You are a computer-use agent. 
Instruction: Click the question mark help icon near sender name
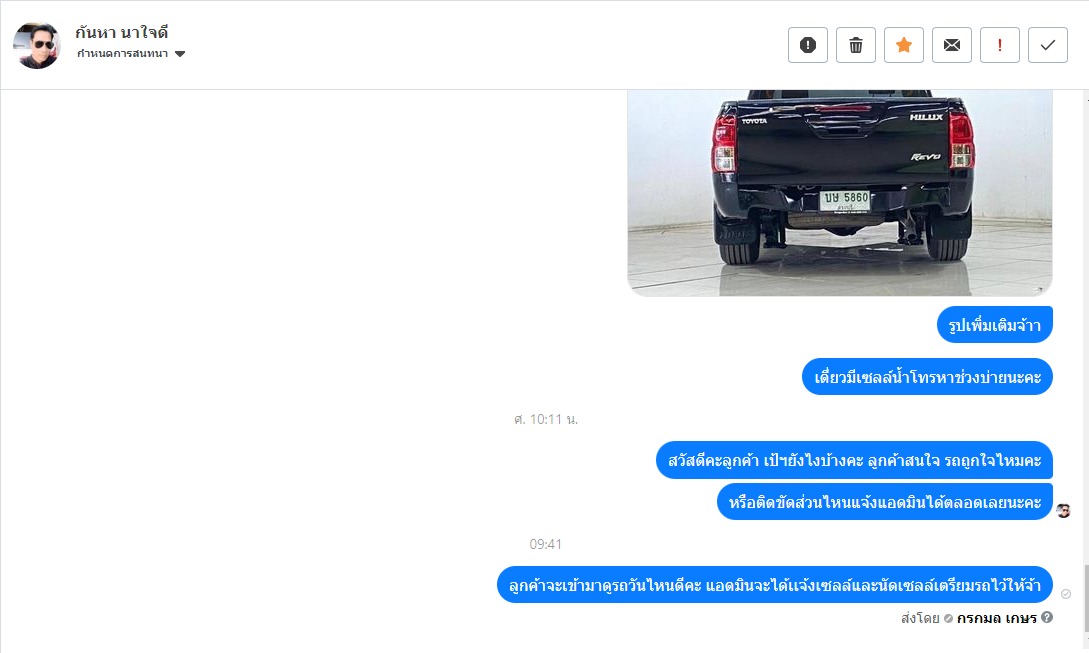coord(1047,617)
